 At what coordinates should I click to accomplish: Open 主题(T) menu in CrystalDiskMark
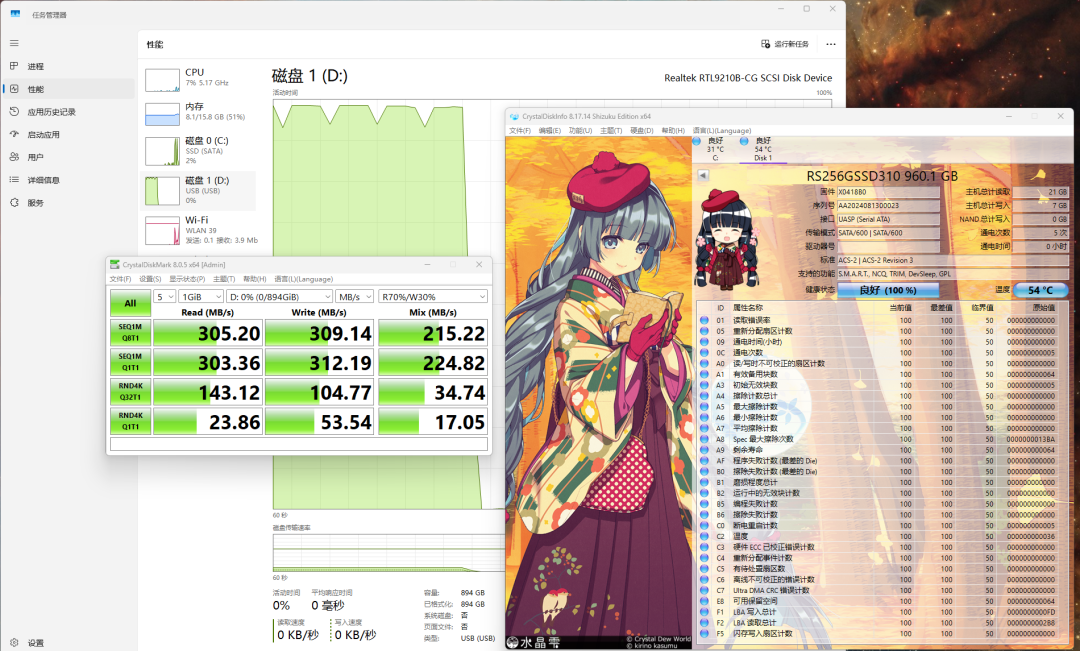(224, 279)
